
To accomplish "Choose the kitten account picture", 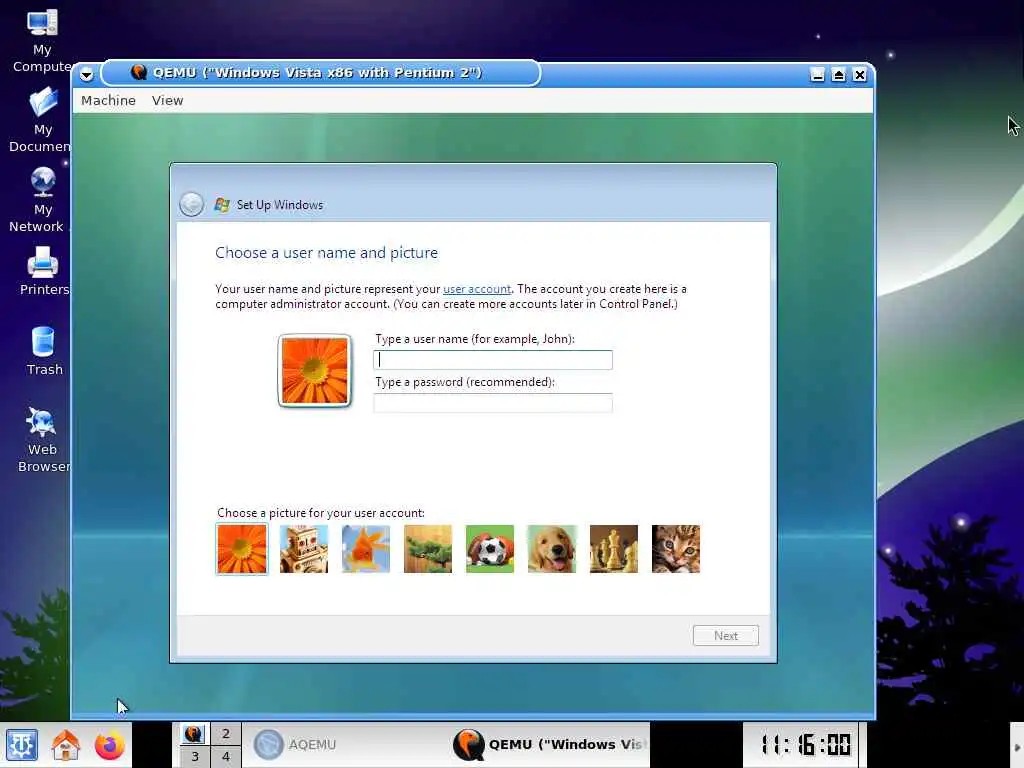I will (x=676, y=549).
